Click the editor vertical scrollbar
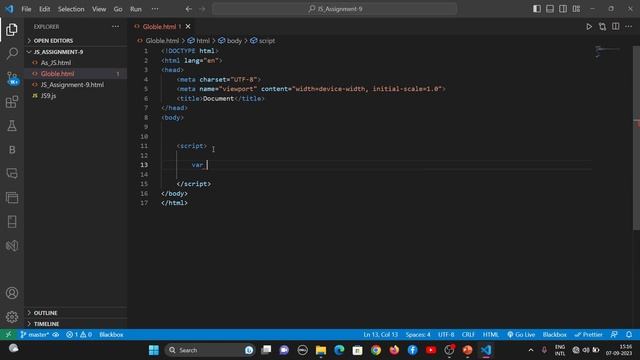Image resolution: width=640 pixels, height=360 pixels. tap(636, 138)
